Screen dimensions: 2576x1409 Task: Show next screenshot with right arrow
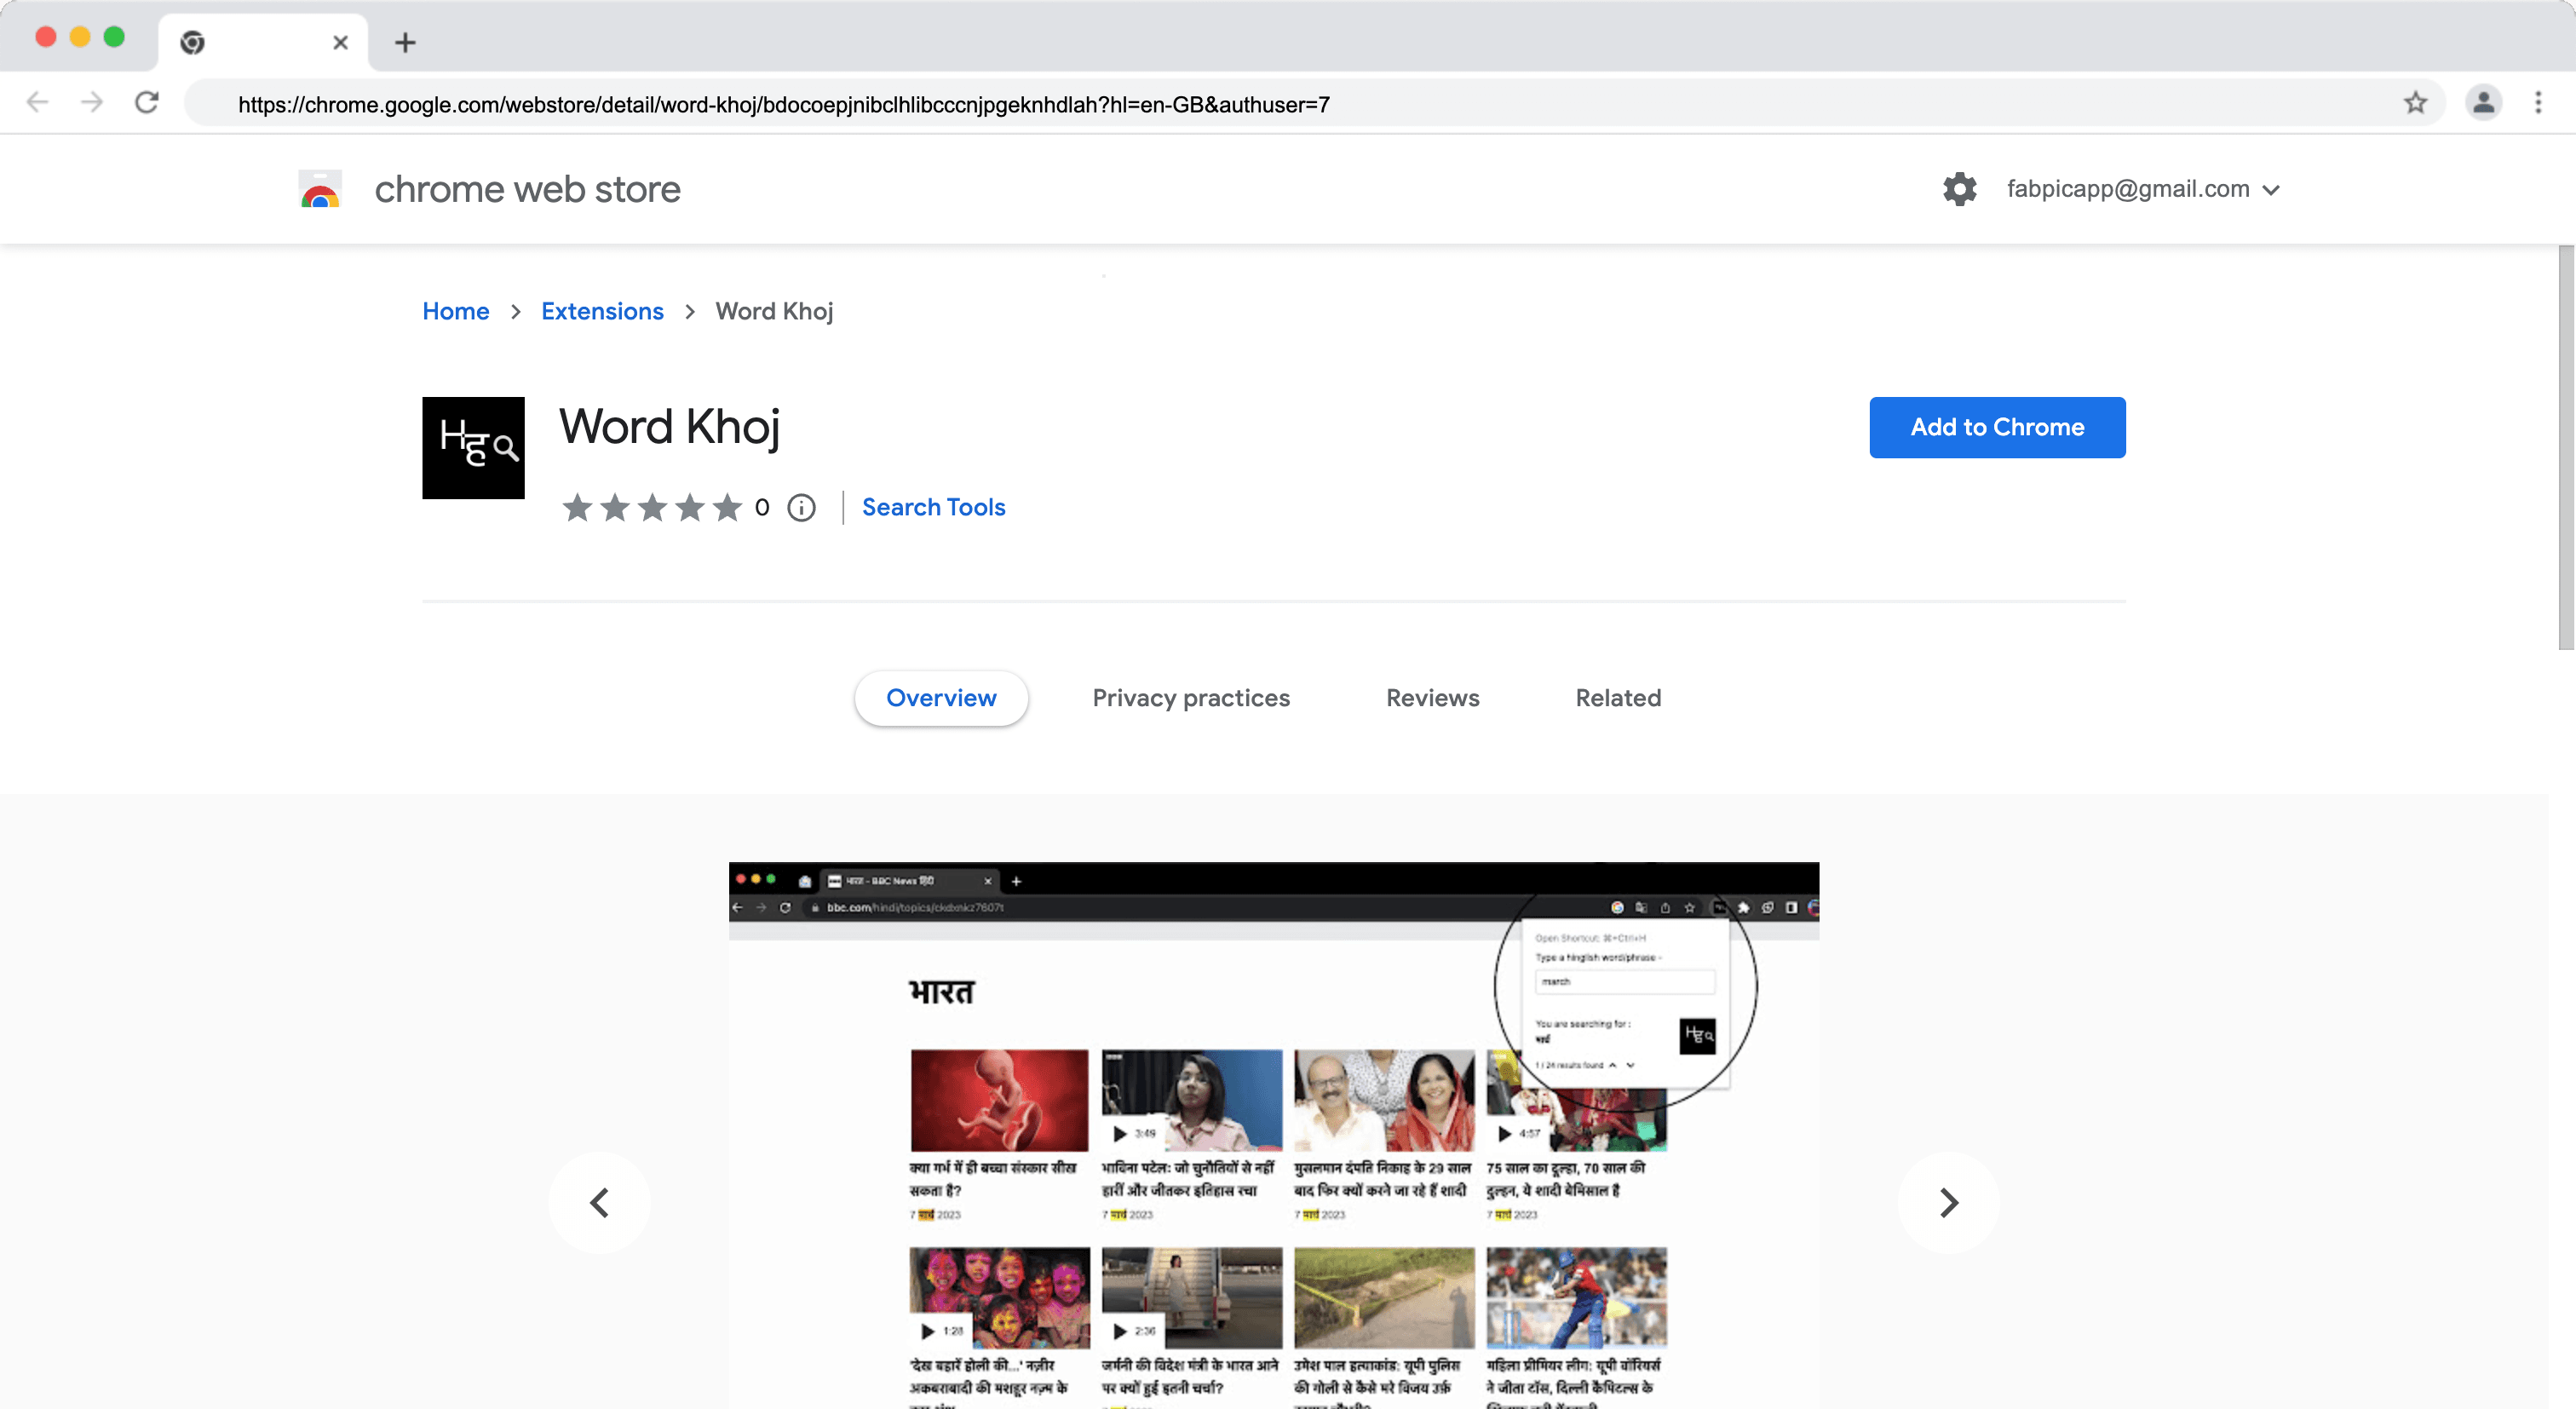click(1948, 1203)
